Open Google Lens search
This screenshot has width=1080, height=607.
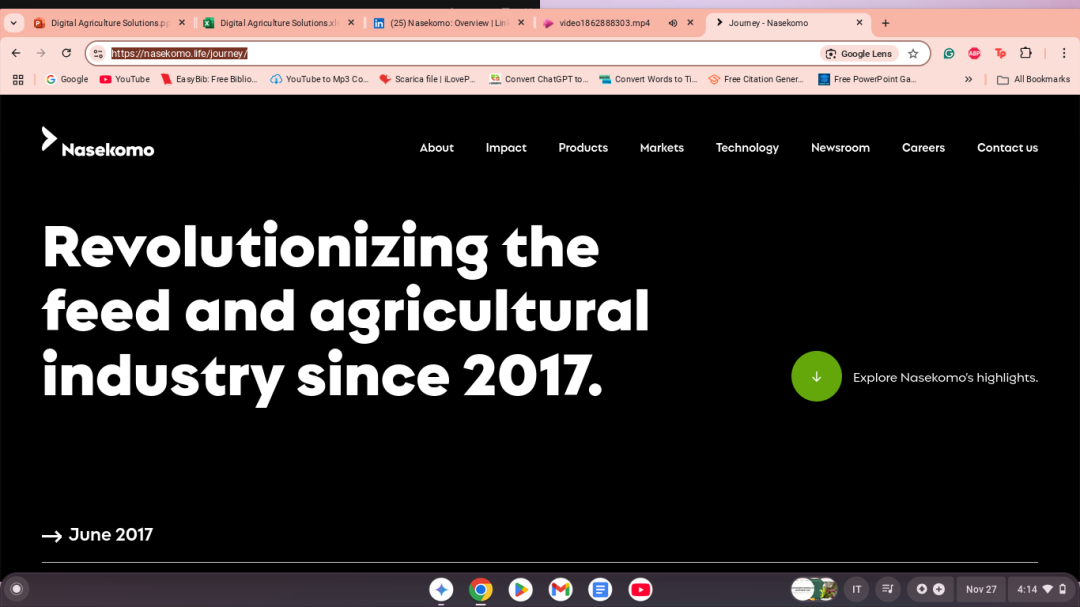coord(859,53)
